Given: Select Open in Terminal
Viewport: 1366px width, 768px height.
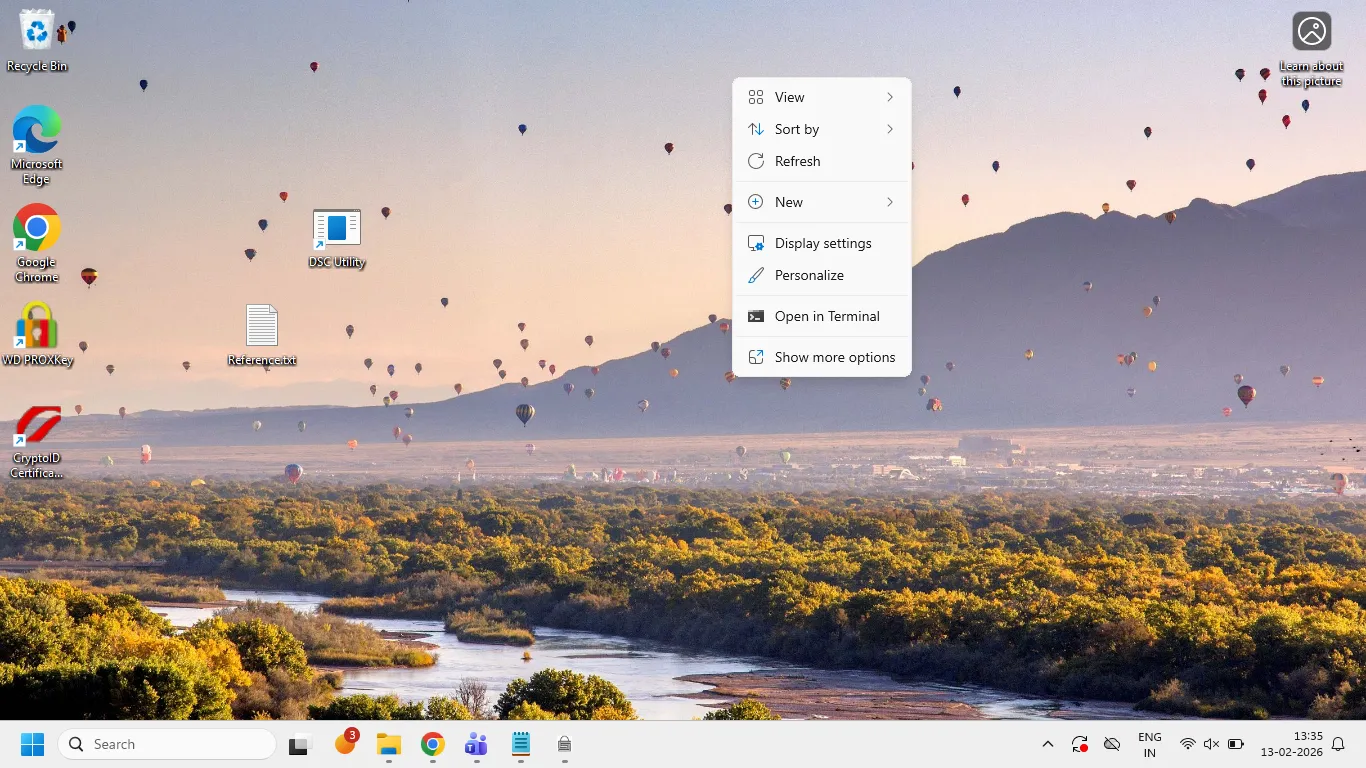Looking at the screenshot, I should point(822,316).
